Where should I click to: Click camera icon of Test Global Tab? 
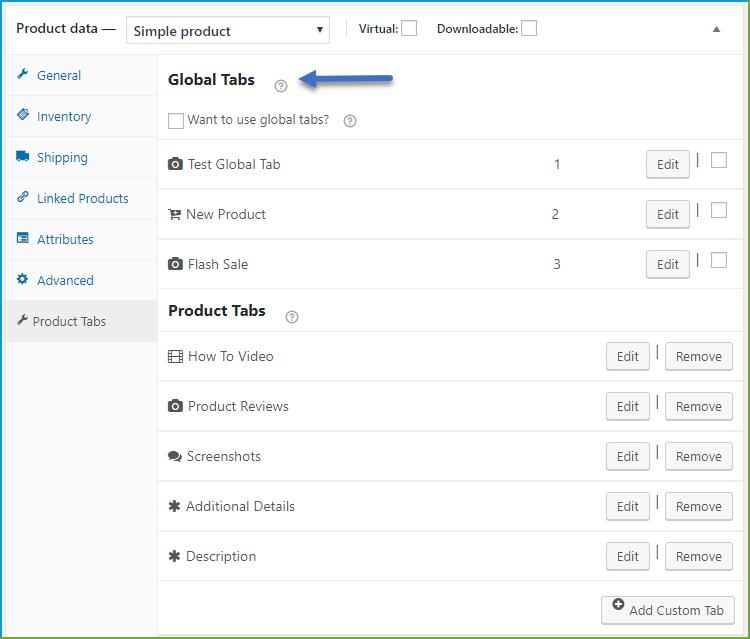pyautogui.click(x=175, y=164)
